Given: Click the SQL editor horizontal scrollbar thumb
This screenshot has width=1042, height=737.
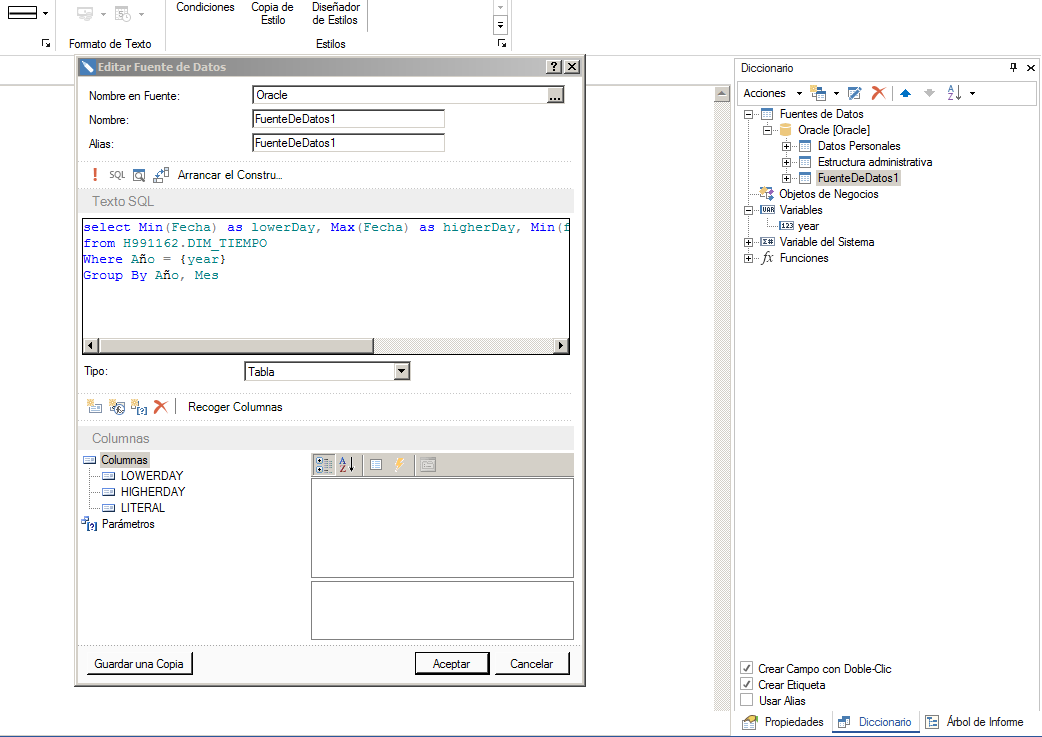Looking at the screenshot, I should pyautogui.click(x=237, y=346).
